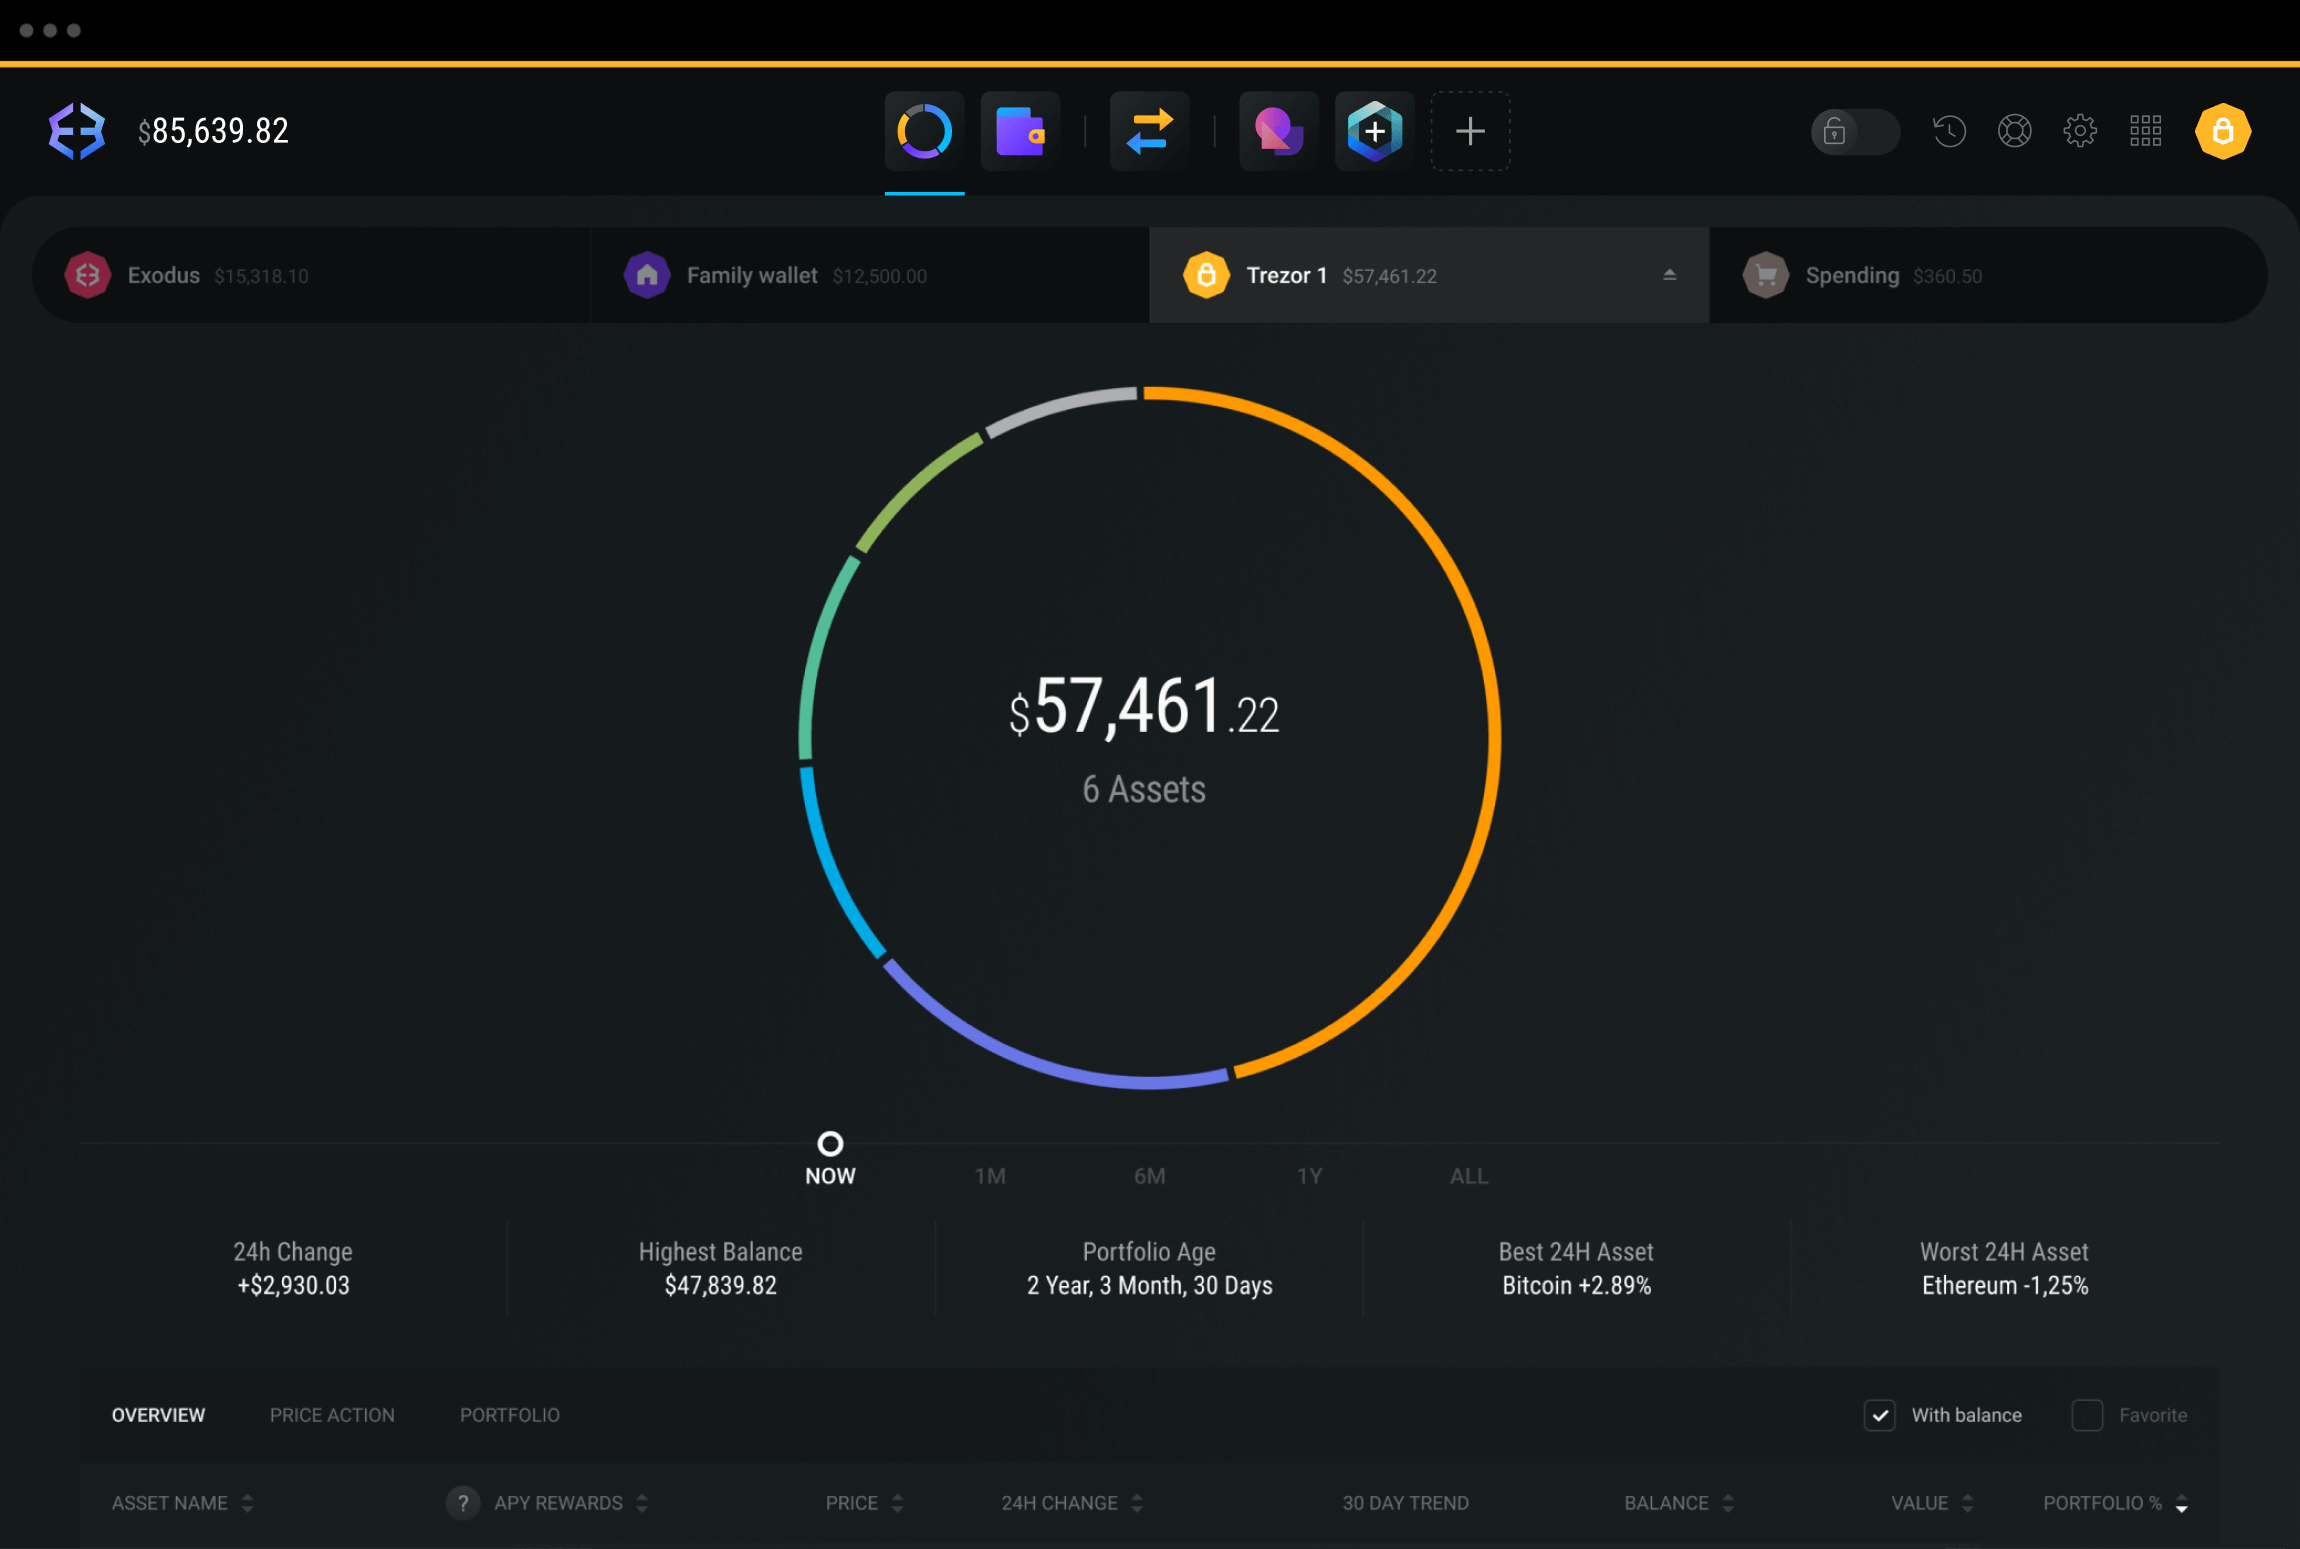Drag the portfolio donut chart slider
The image size is (2300, 1549).
click(x=829, y=1143)
